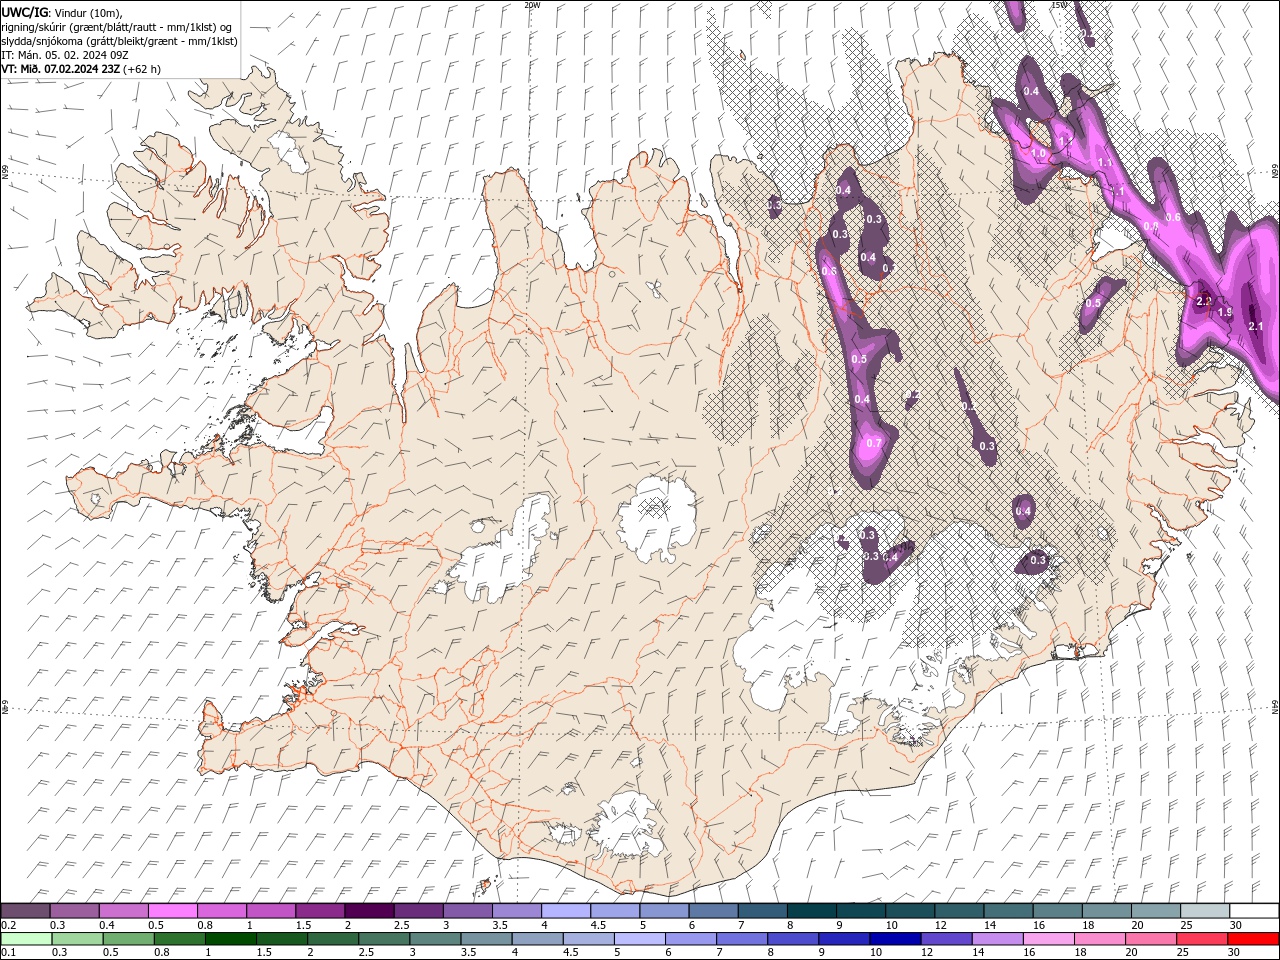This screenshot has width=1280, height=960.
Task: Select the purple 12 swatch in lower legend
Action: pyautogui.click(x=945, y=939)
